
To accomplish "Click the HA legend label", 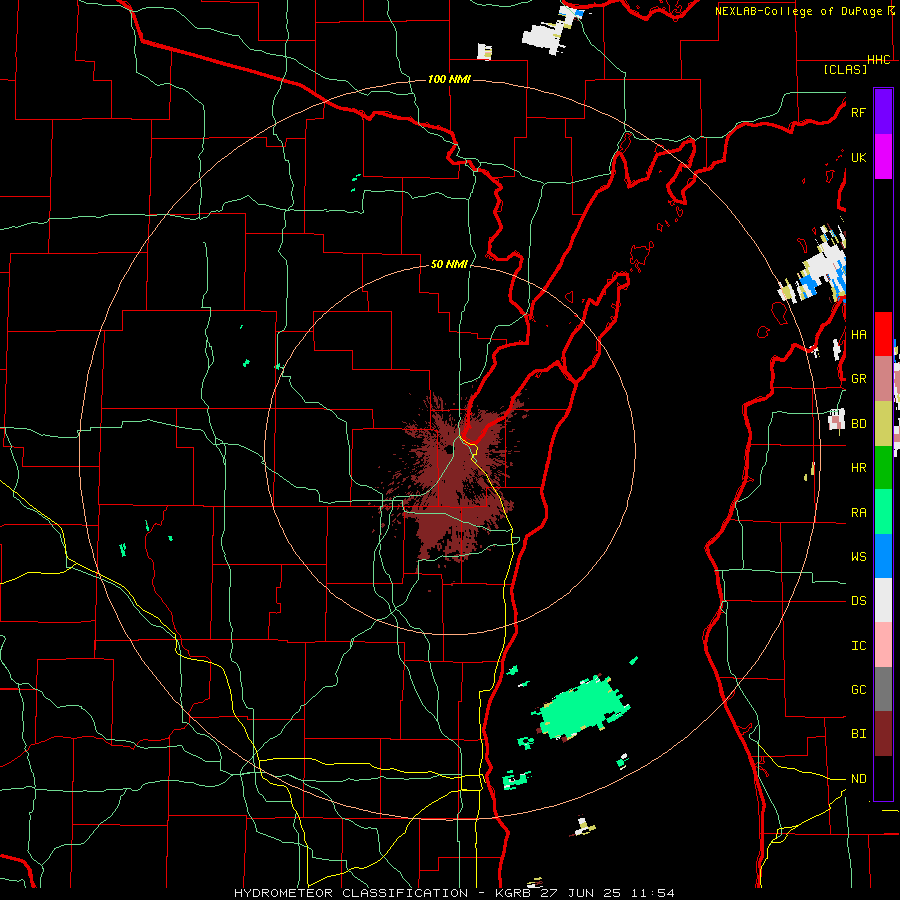I will tap(858, 335).
